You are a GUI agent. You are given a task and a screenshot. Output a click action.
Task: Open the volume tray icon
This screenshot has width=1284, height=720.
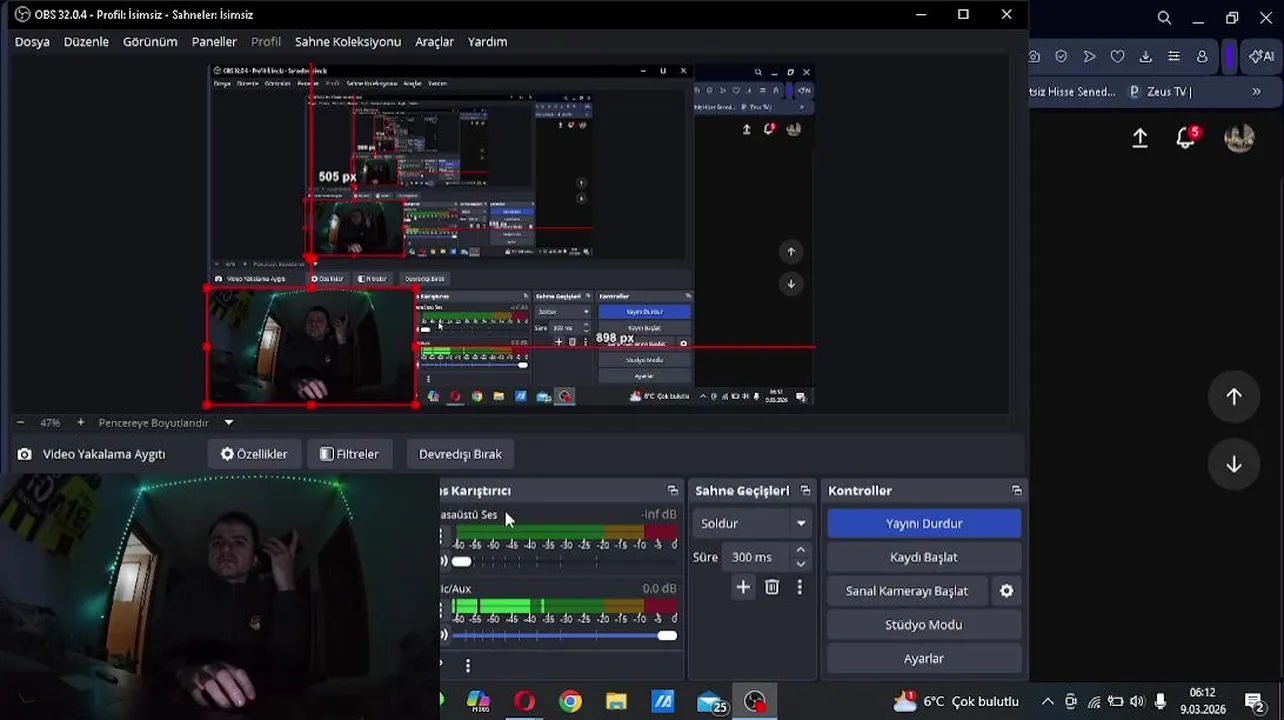point(1137,702)
